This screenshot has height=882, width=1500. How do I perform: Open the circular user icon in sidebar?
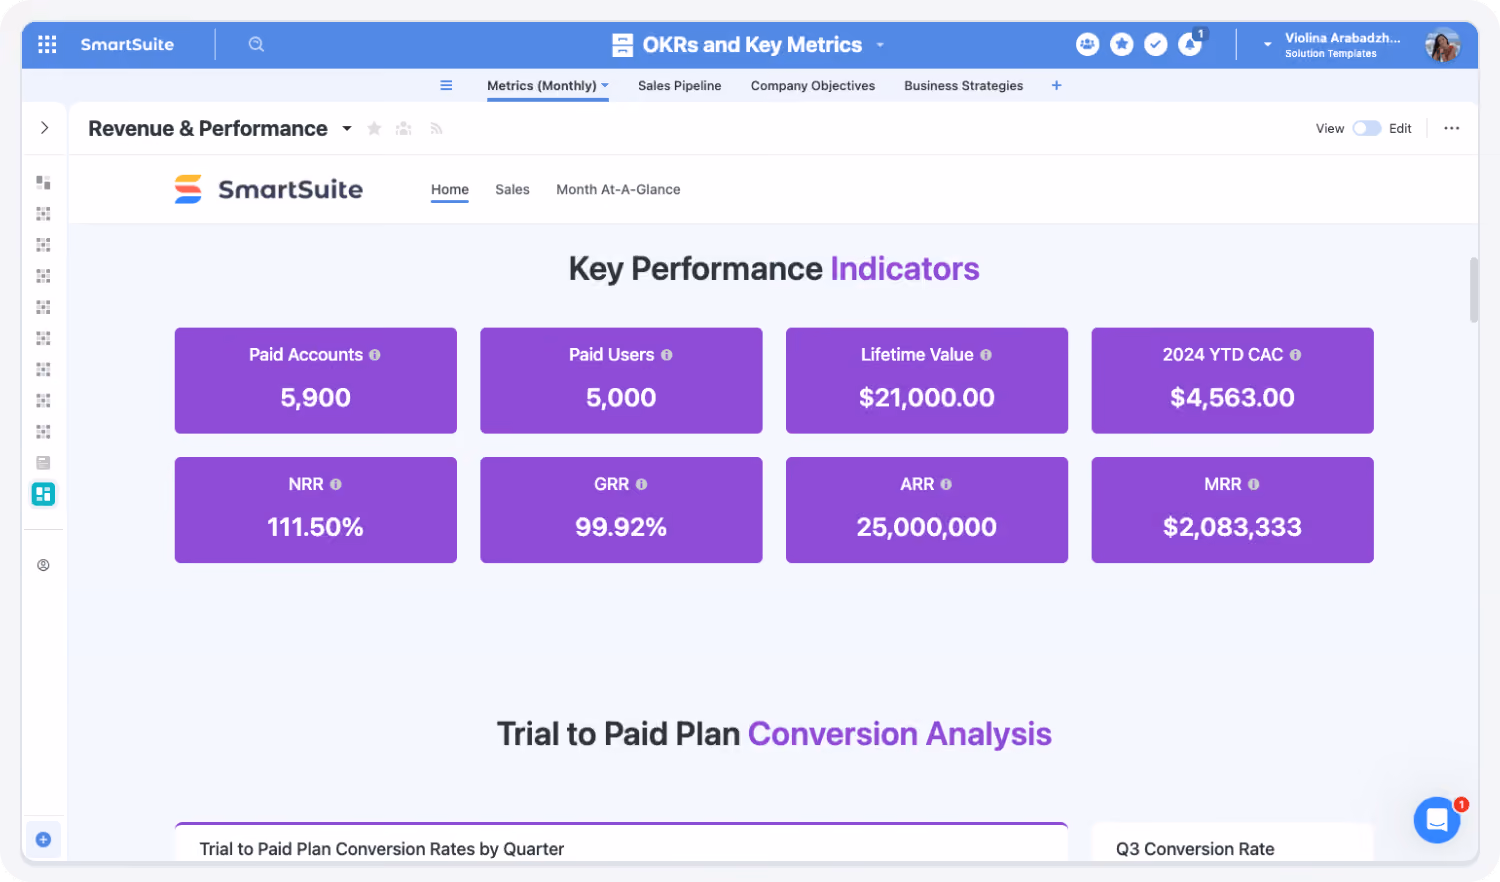click(x=43, y=565)
